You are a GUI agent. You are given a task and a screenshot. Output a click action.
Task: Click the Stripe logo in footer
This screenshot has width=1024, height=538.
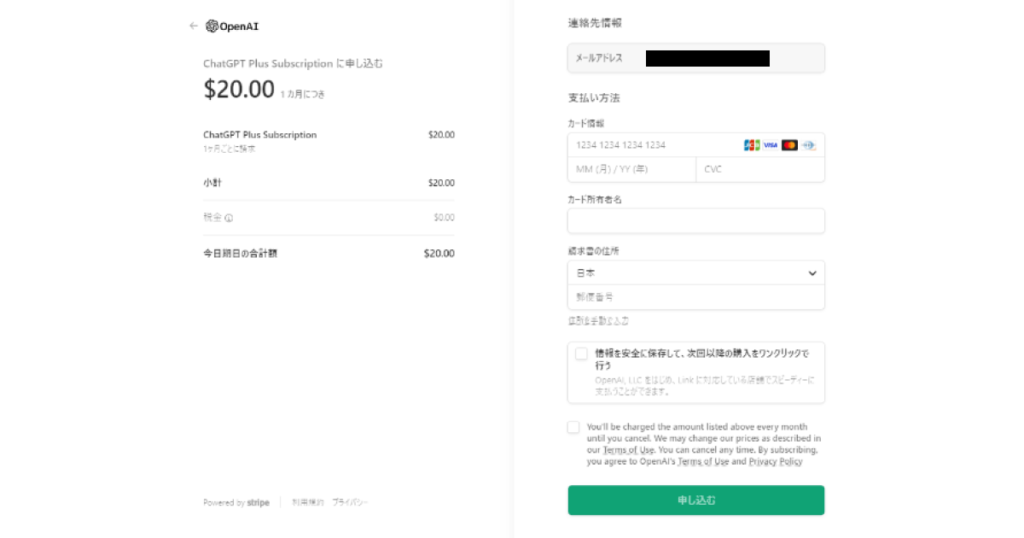pos(258,502)
